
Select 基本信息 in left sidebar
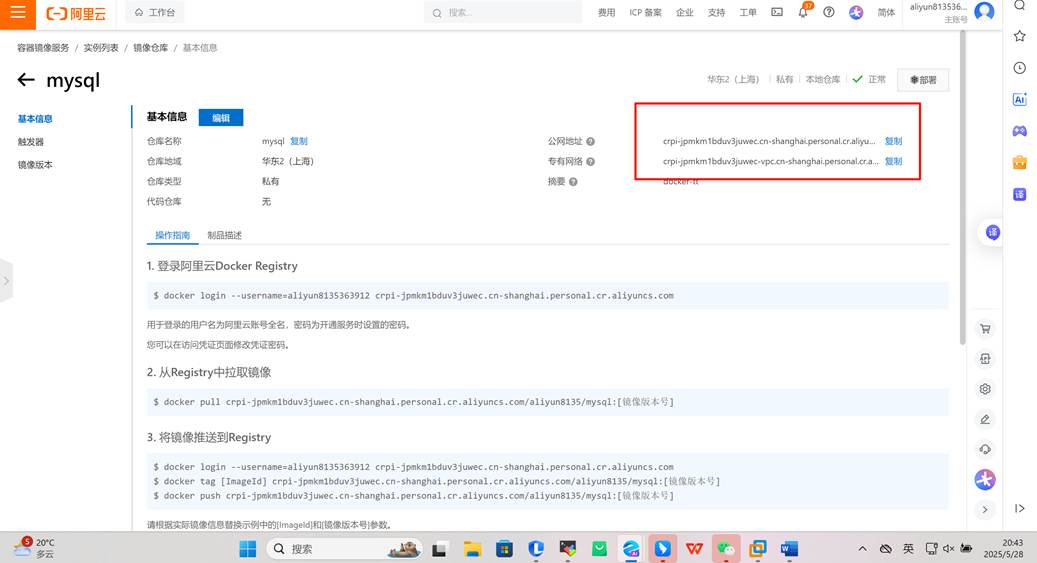click(35, 119)
